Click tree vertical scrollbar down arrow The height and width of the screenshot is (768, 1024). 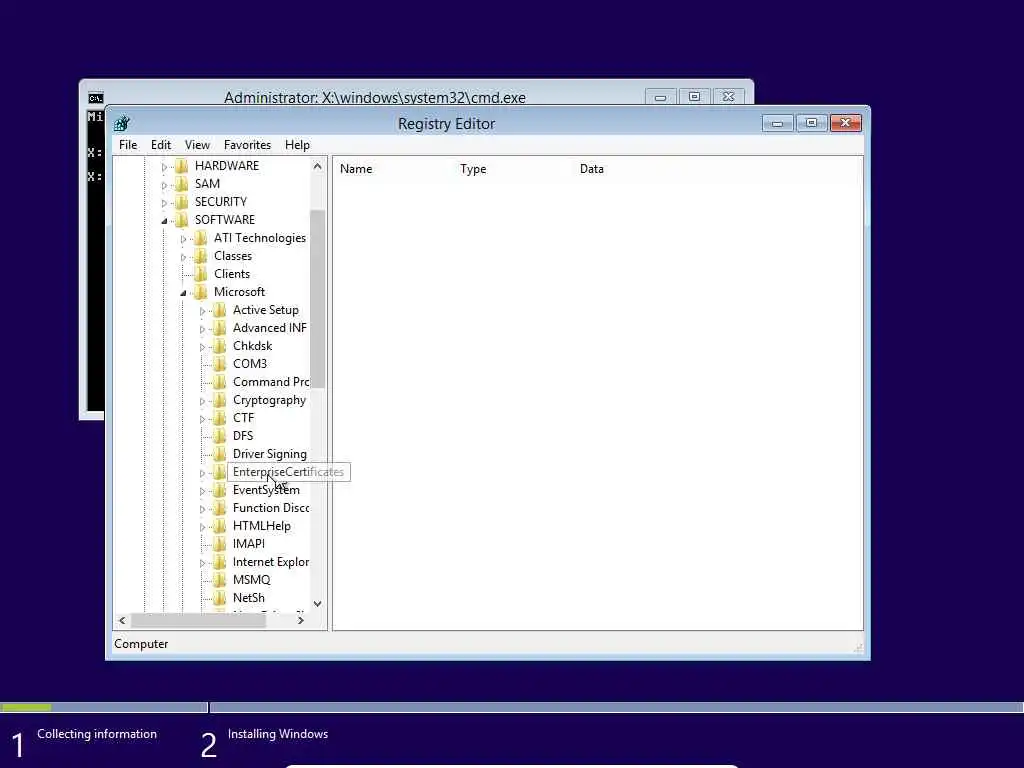317,604
